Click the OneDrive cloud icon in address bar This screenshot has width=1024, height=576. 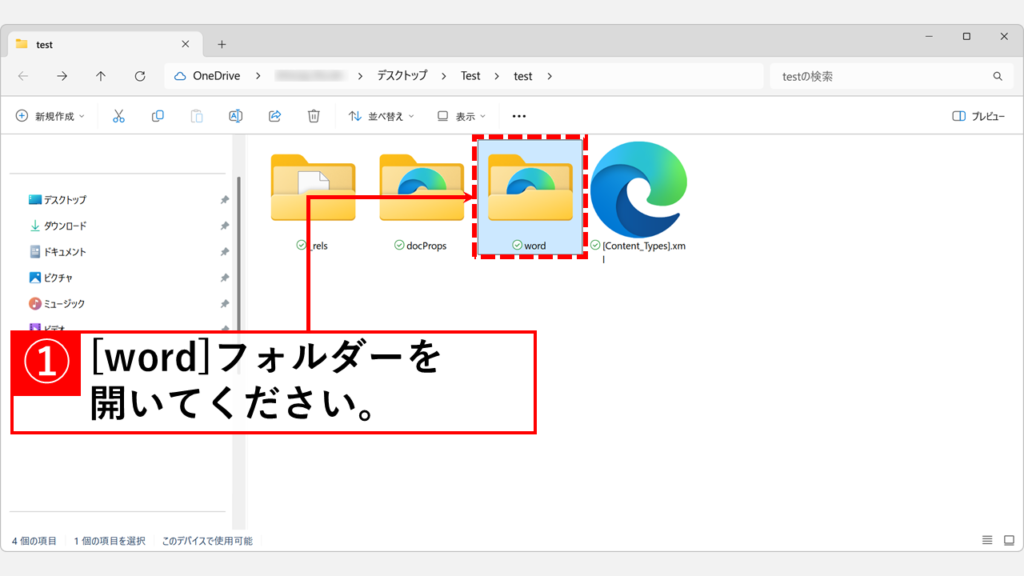tap(180, 76)
